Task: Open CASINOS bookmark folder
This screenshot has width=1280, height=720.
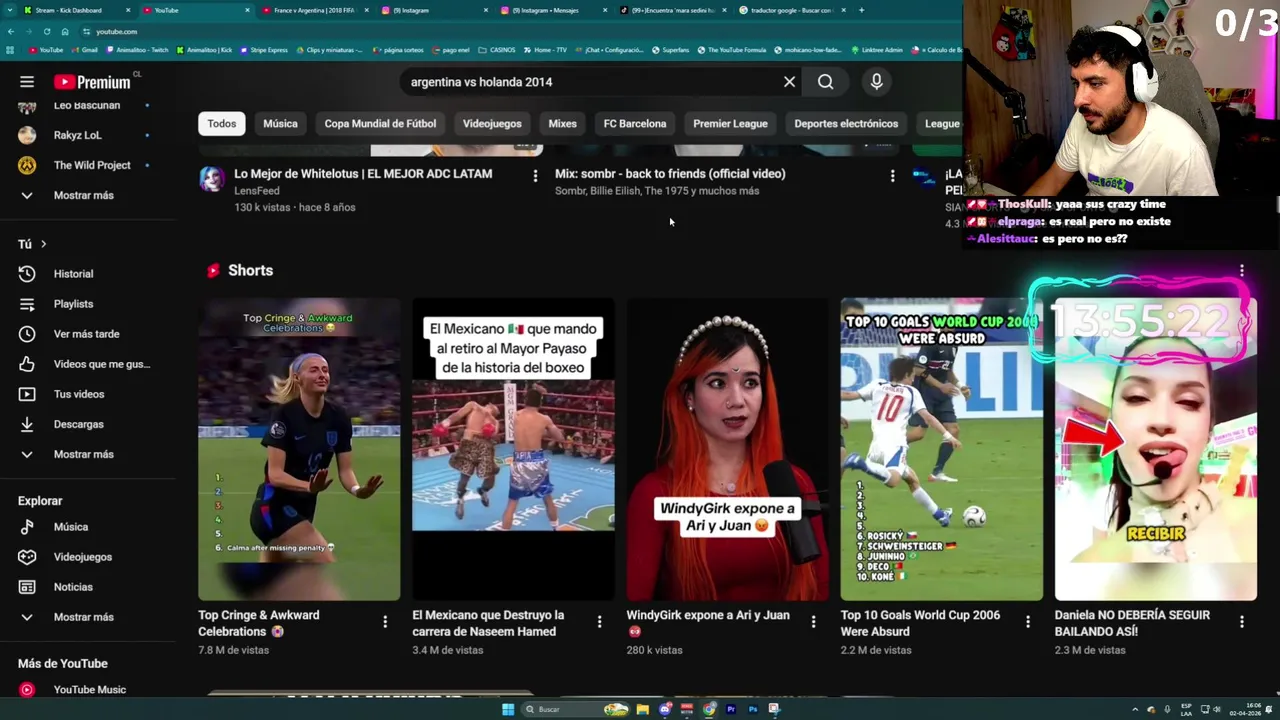Action: coord(497,50)
